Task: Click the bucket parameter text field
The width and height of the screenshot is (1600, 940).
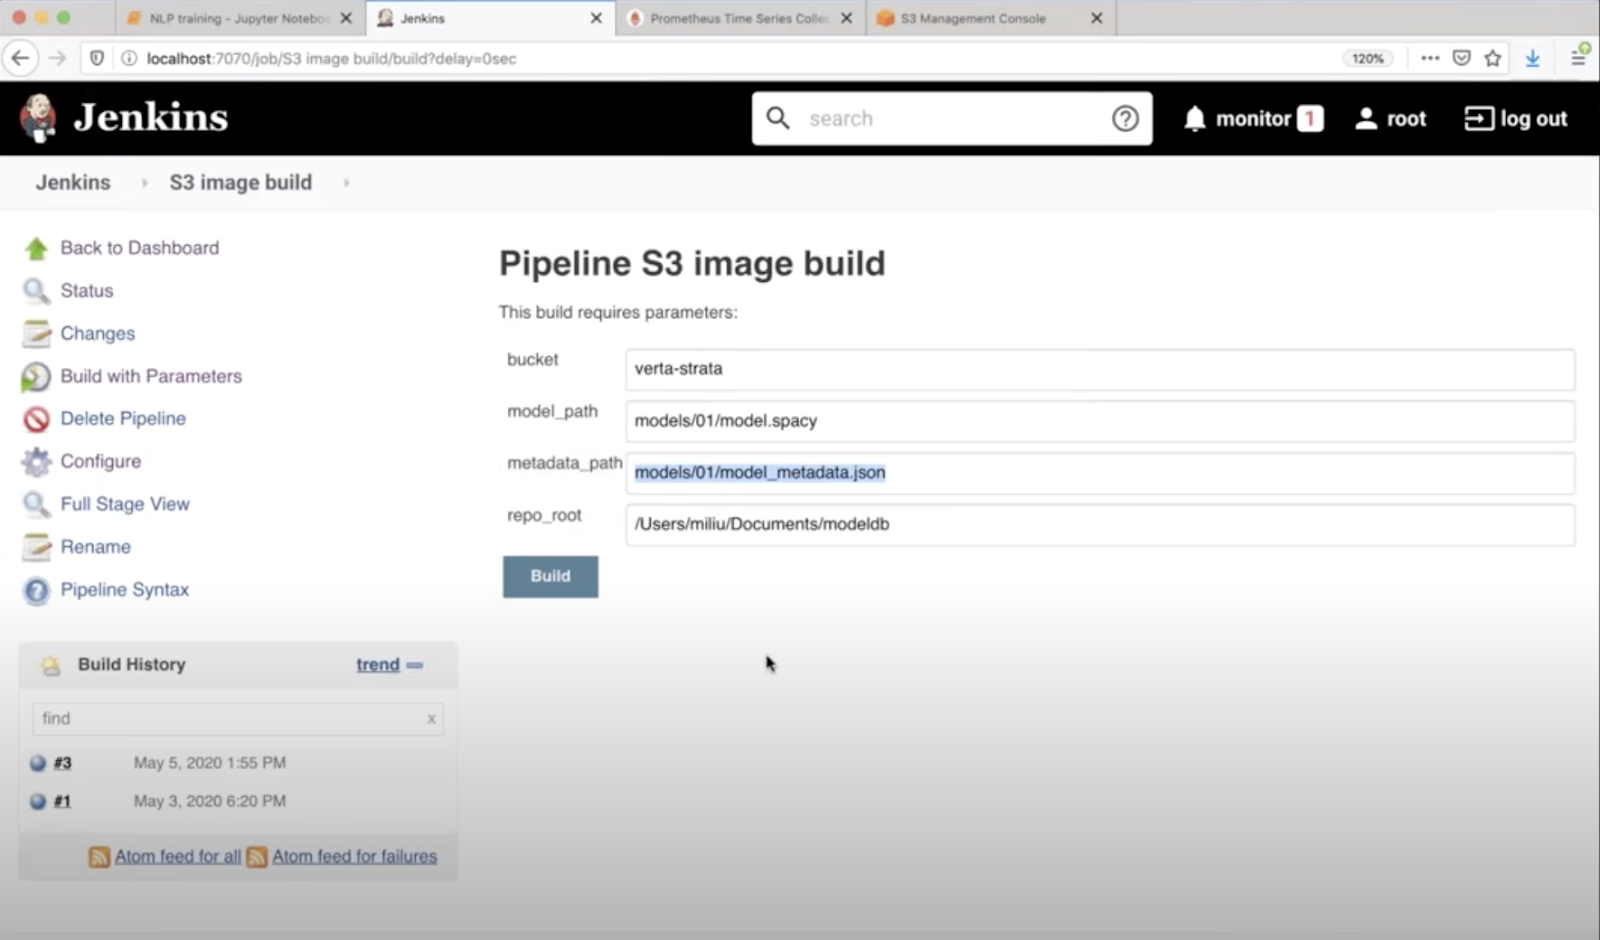Action: point(1099,369)
